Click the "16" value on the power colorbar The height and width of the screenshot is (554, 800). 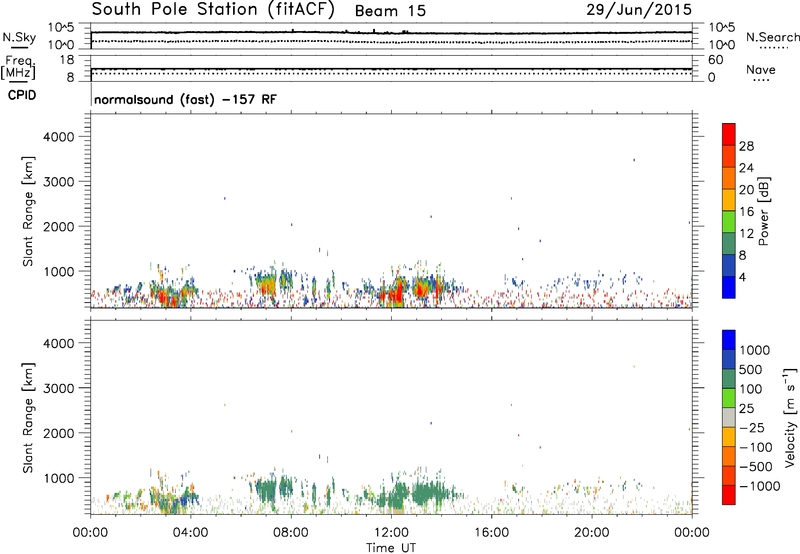tap(746, 212)
